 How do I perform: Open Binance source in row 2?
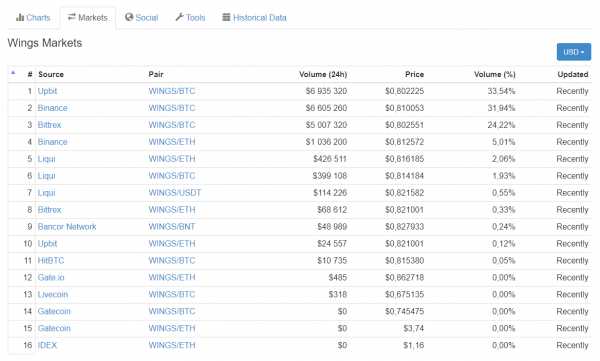click(x=52, y=108)
